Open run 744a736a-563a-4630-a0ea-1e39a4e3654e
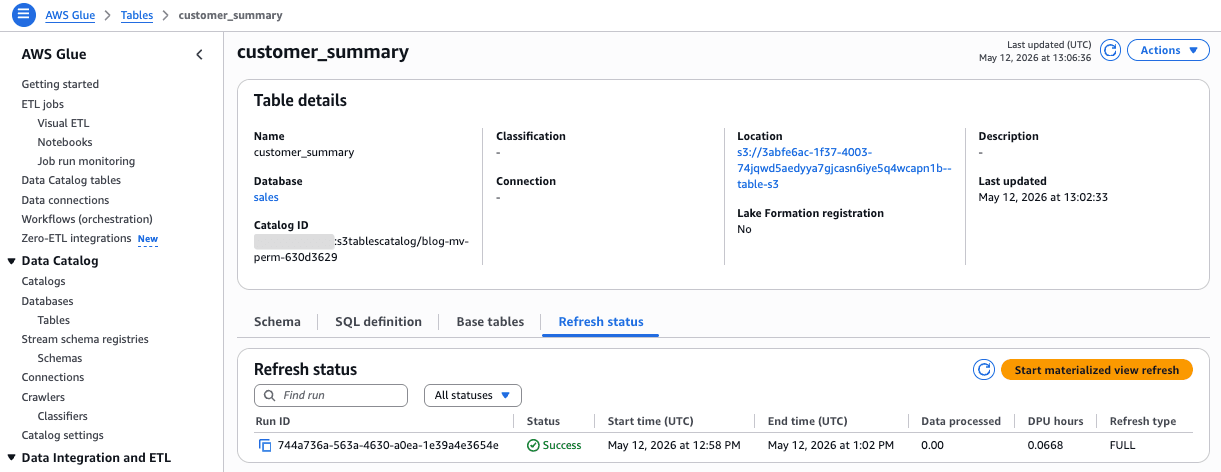 pos(388,445)
